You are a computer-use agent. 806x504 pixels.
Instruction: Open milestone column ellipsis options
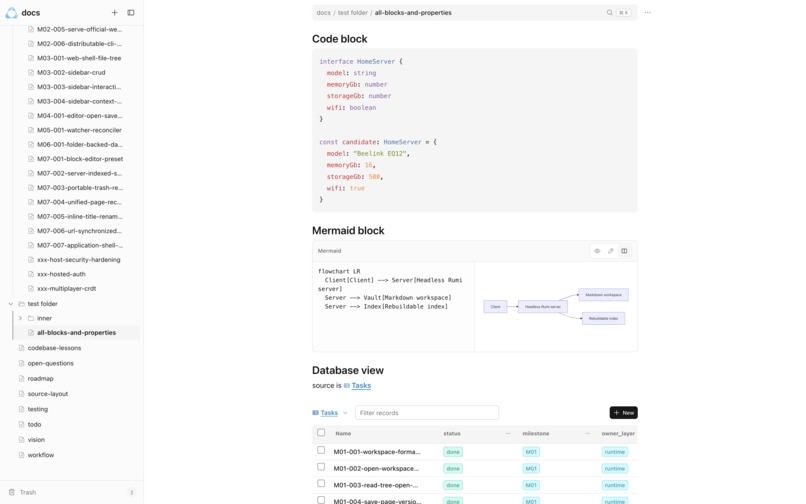click(587, 434)
